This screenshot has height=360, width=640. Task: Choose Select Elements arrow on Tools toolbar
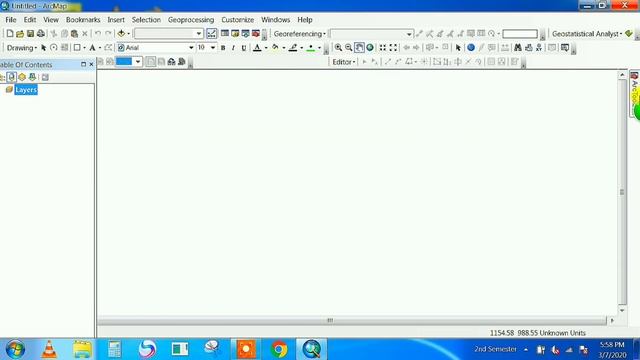(x=458, y=48)
